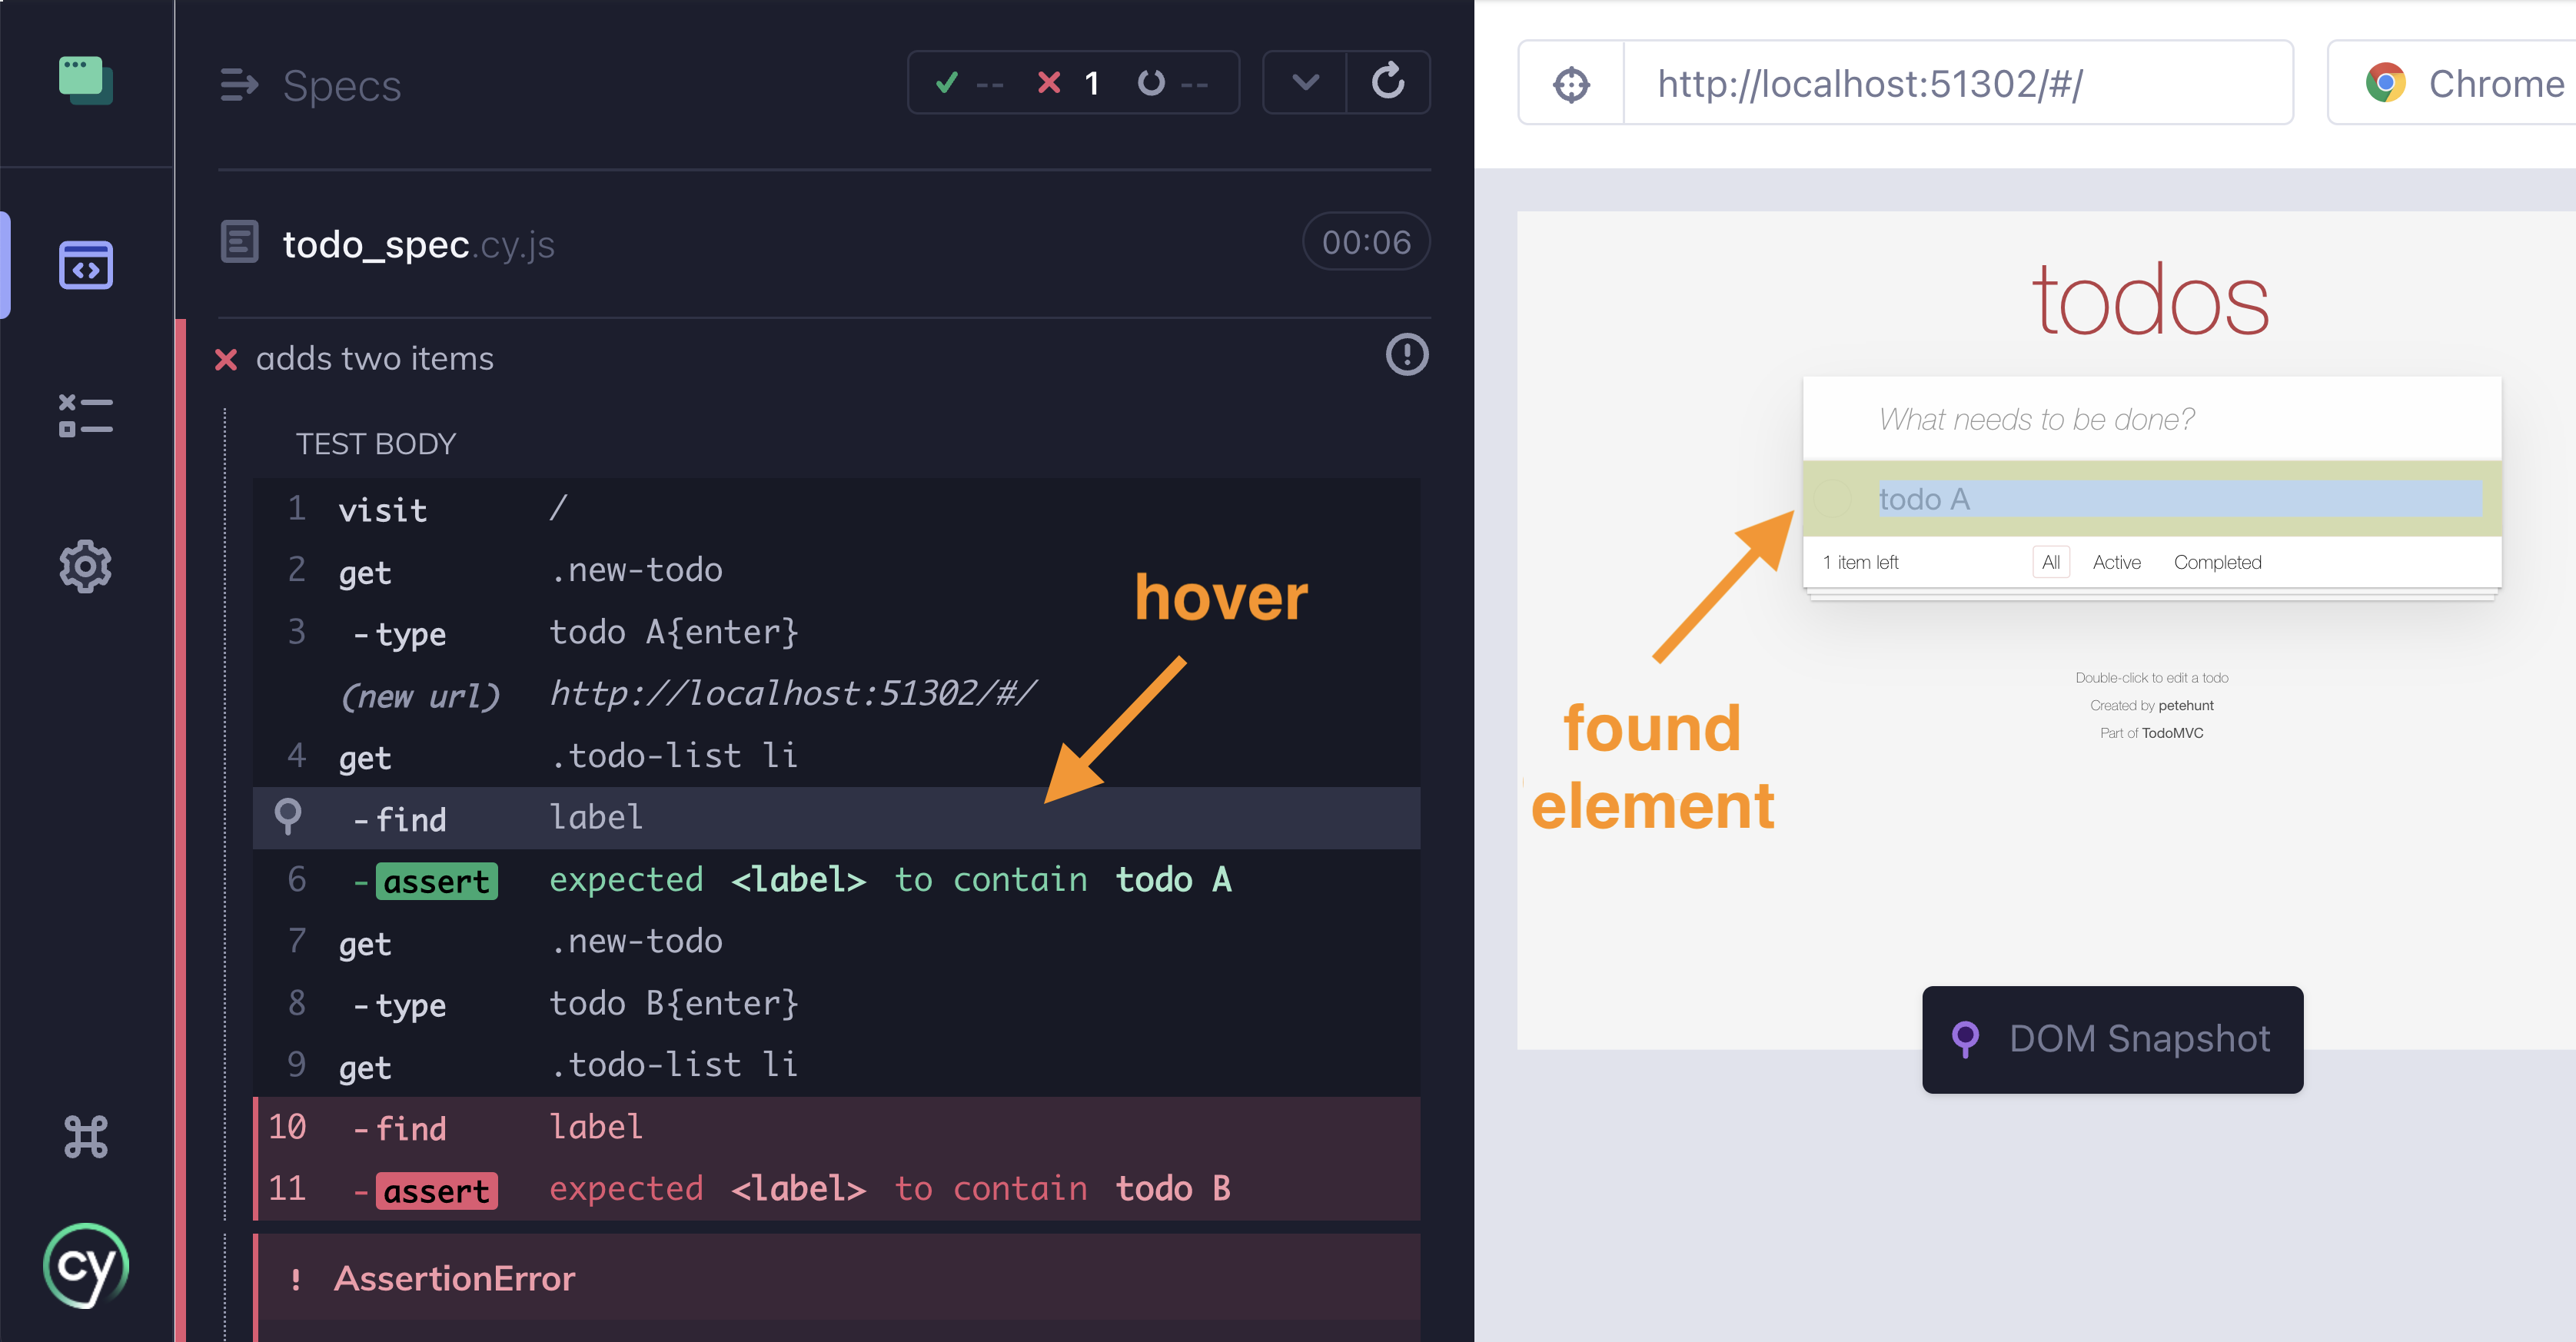Click the warning icon beside adds two items
This screenshot has height=1342, width=2576.
[x=1406, y=355]
